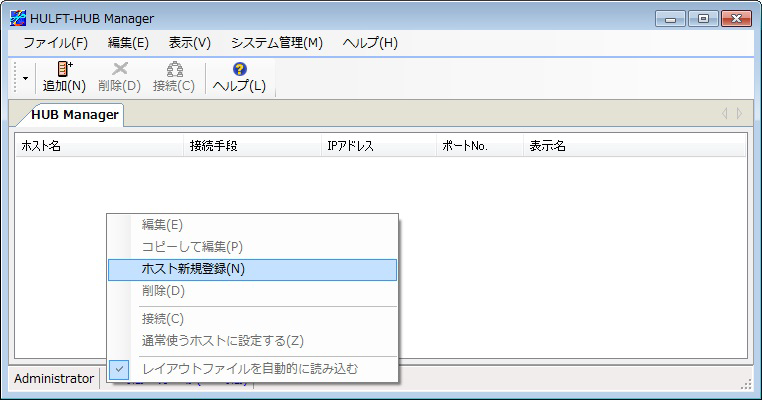
Task: Minimize the HULFT-HUB Manager window
Action: [x=671, y=19]
